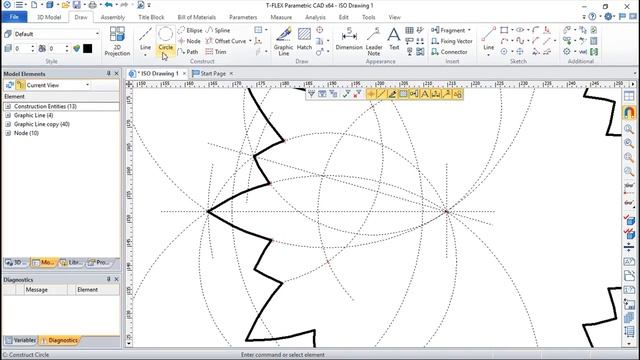Select the Spline construction tool
Image resolution: width=640 pixels, height=360 pixels.
tap(218, 30)
